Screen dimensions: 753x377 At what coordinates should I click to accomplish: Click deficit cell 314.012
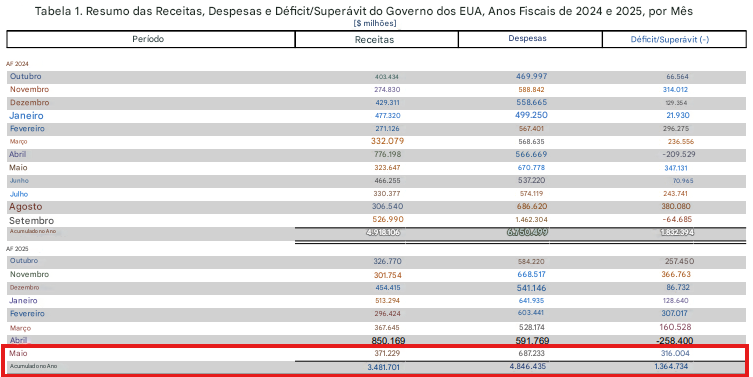click(x=675, y=89)
